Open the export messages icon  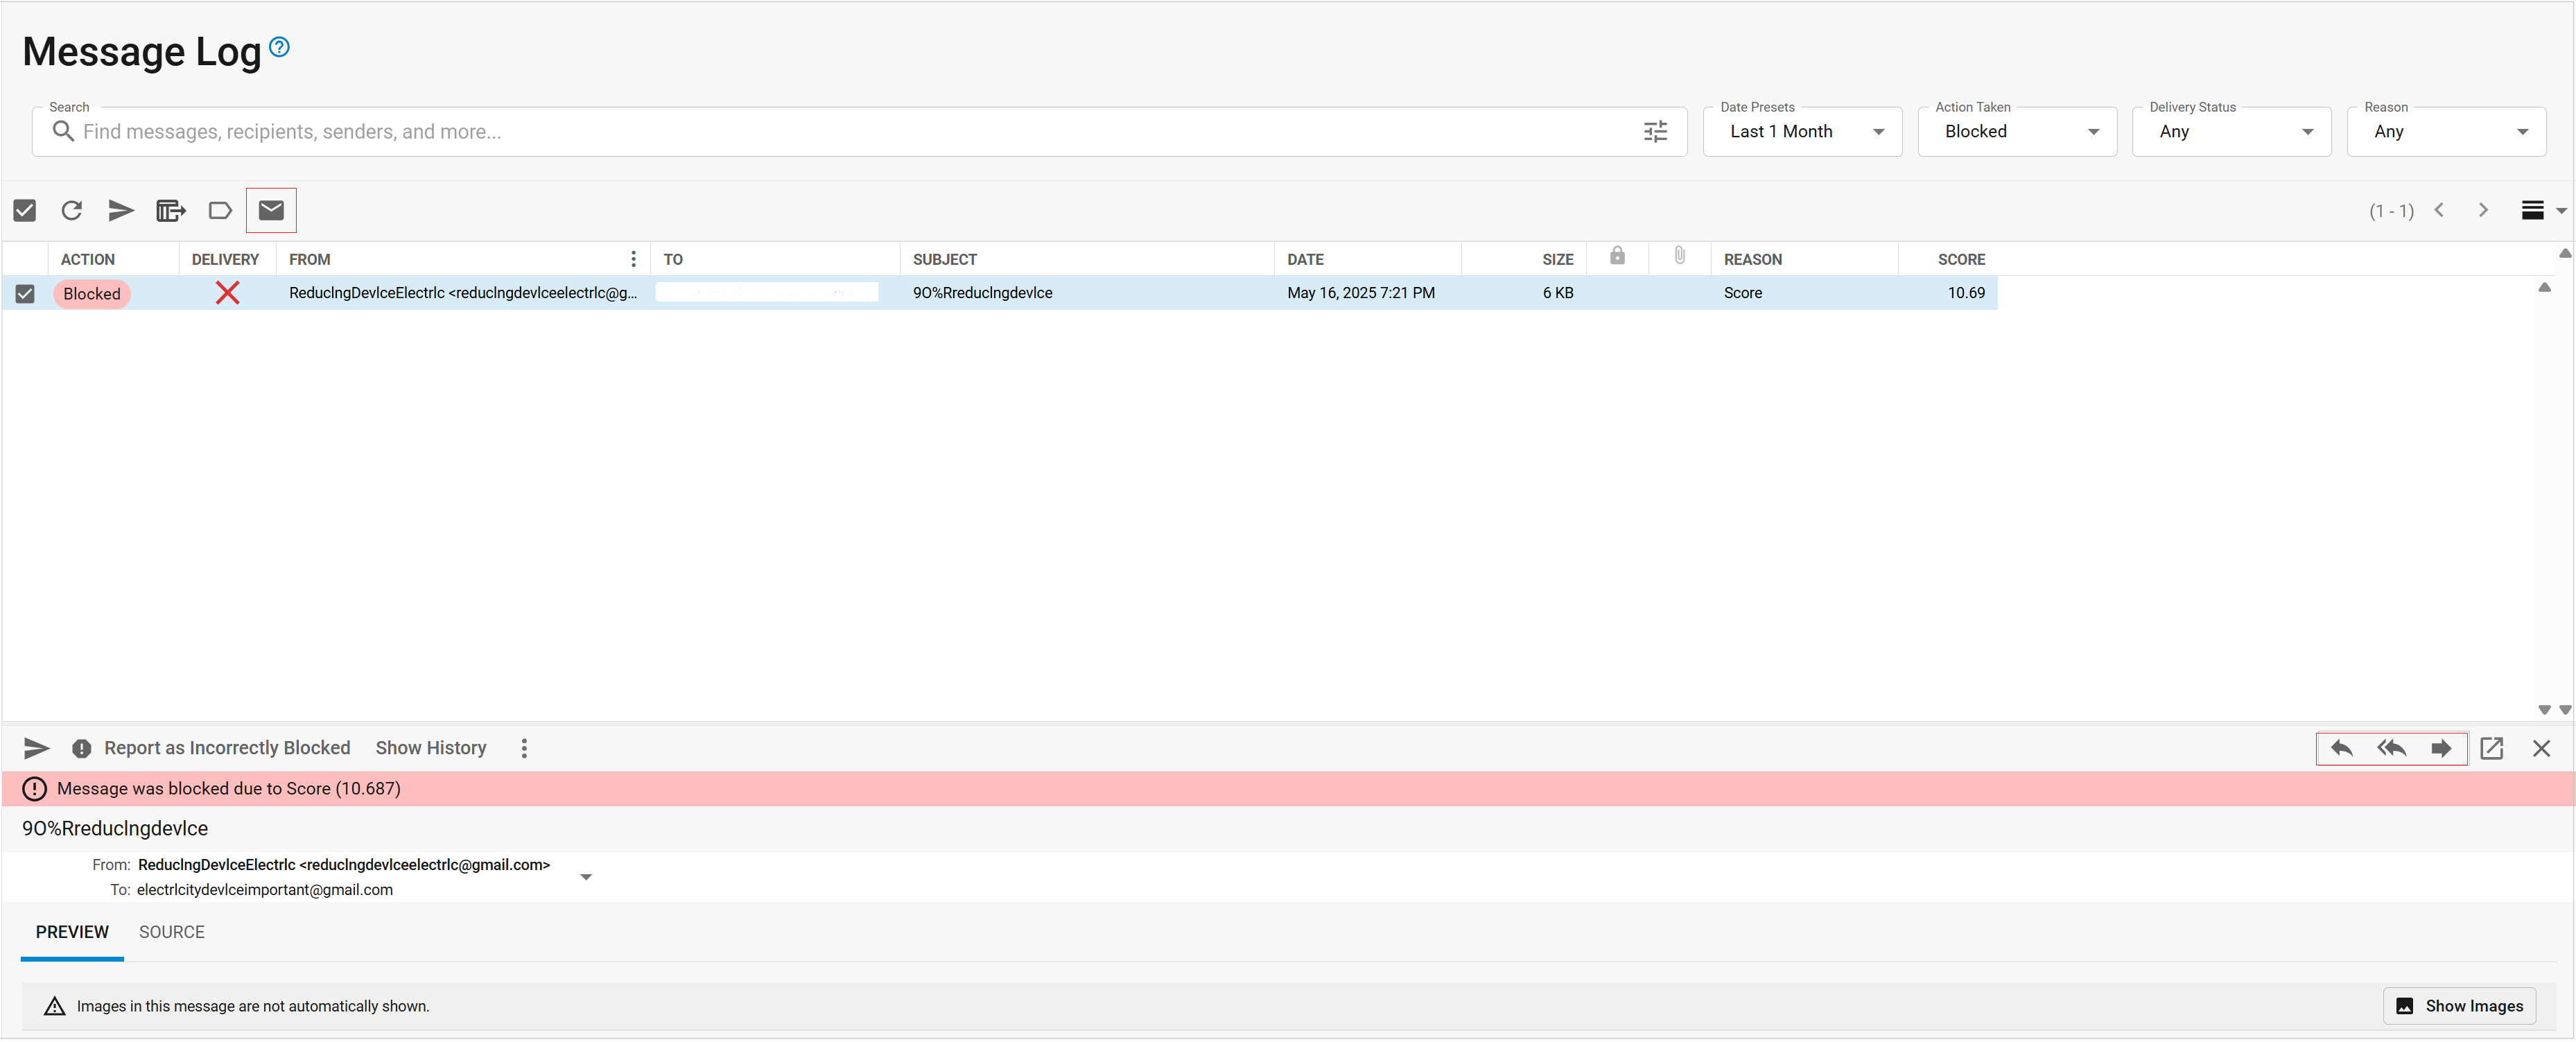tap(170, 210)
